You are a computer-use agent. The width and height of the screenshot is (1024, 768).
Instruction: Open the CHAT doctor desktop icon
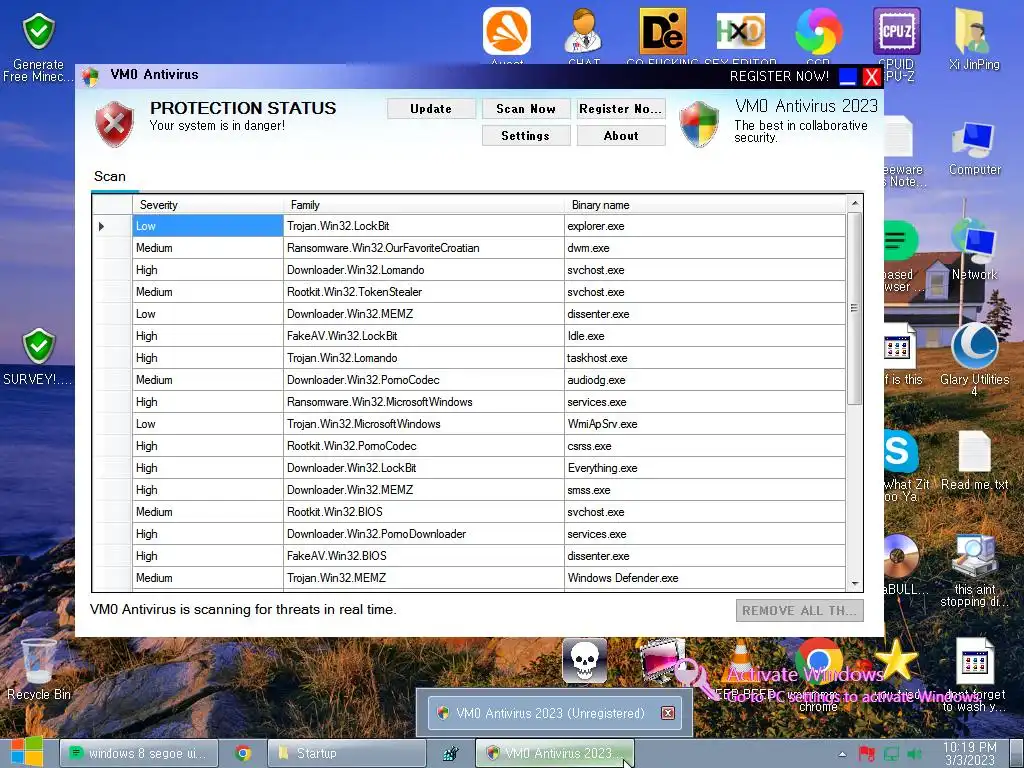[583, 32]
